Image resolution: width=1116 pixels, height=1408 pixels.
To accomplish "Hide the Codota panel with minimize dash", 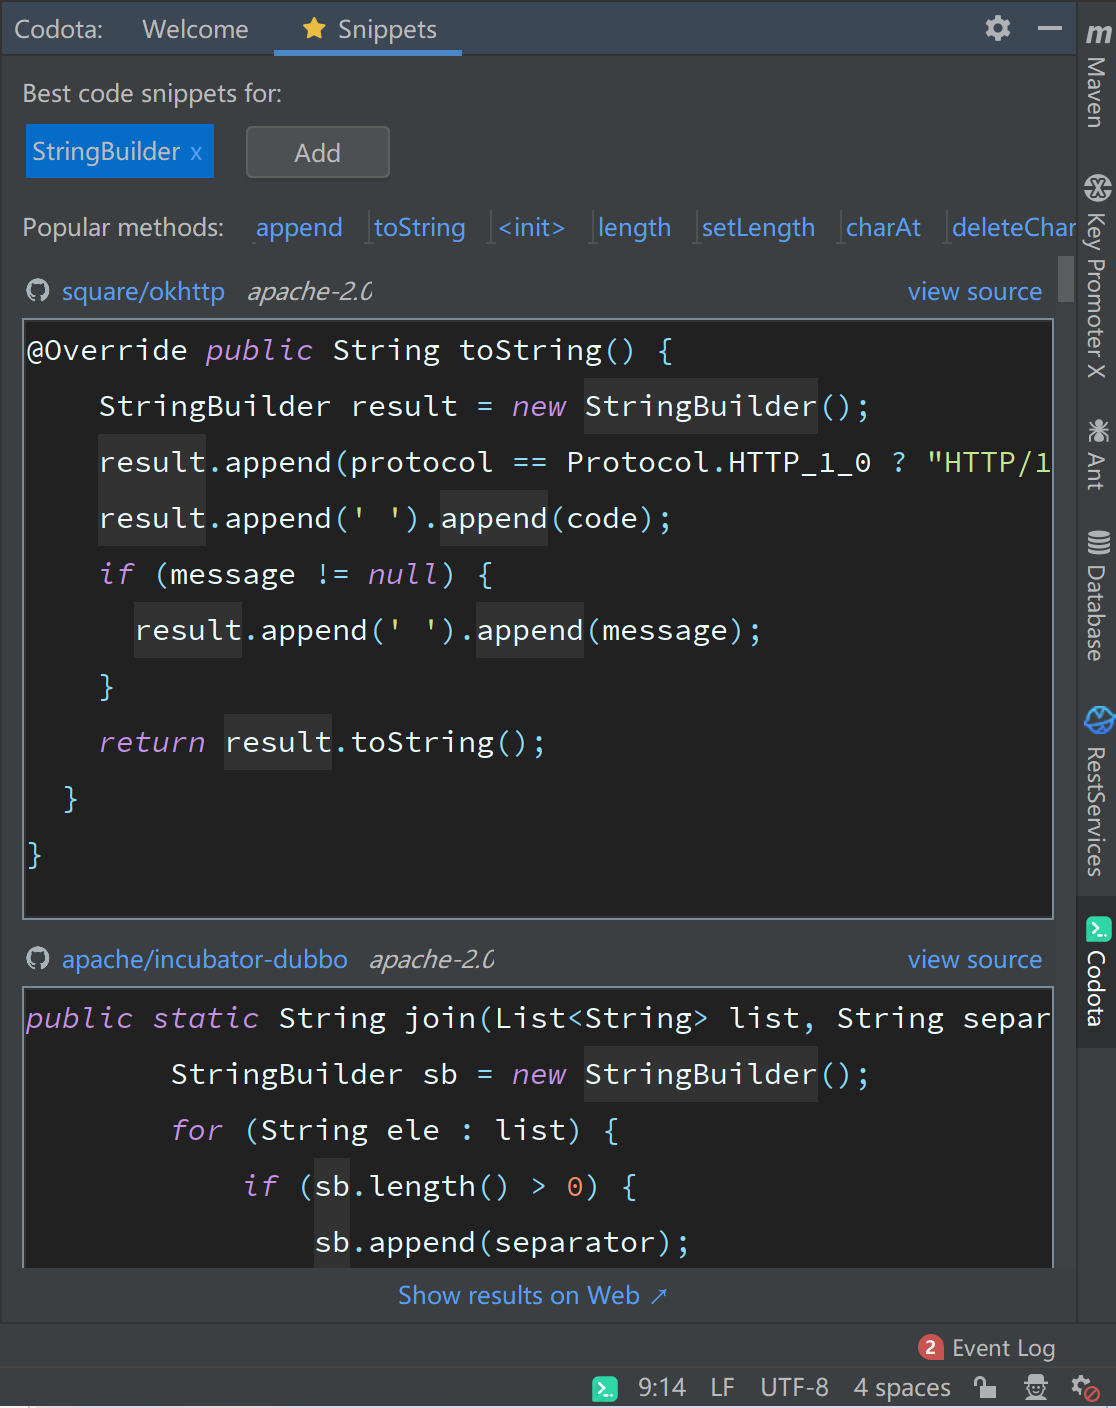I will (1050, 28).
